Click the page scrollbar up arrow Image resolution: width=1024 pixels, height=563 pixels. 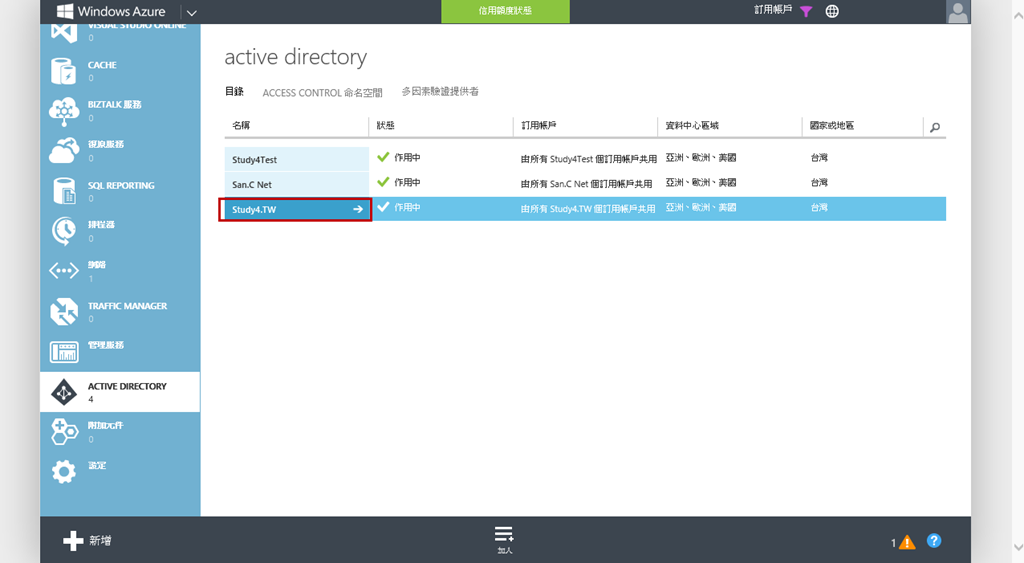[x=1018, y=16]
